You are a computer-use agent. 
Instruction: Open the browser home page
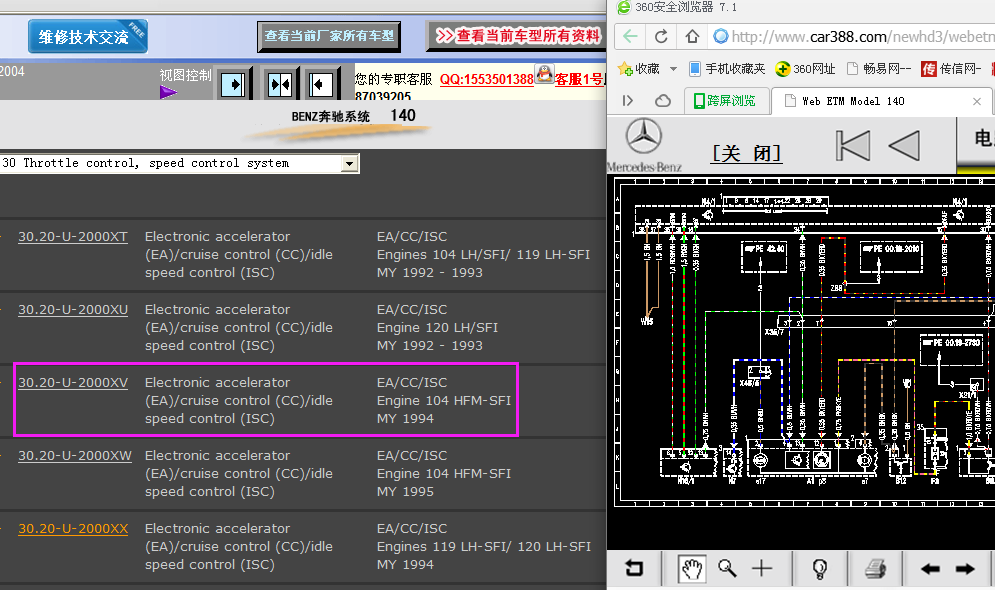tap(692, 36)
